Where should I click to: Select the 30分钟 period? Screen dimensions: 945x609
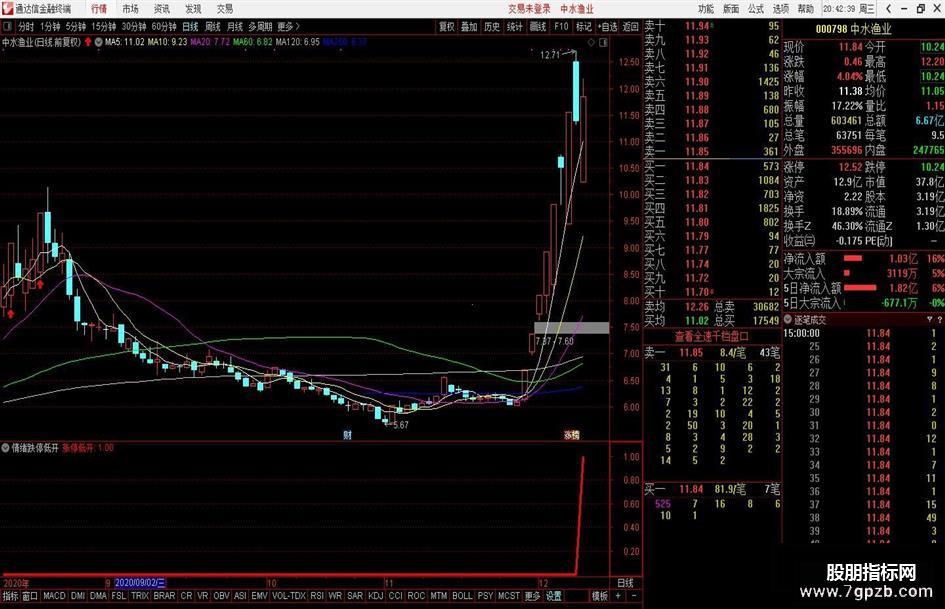(x=134, y=27)
